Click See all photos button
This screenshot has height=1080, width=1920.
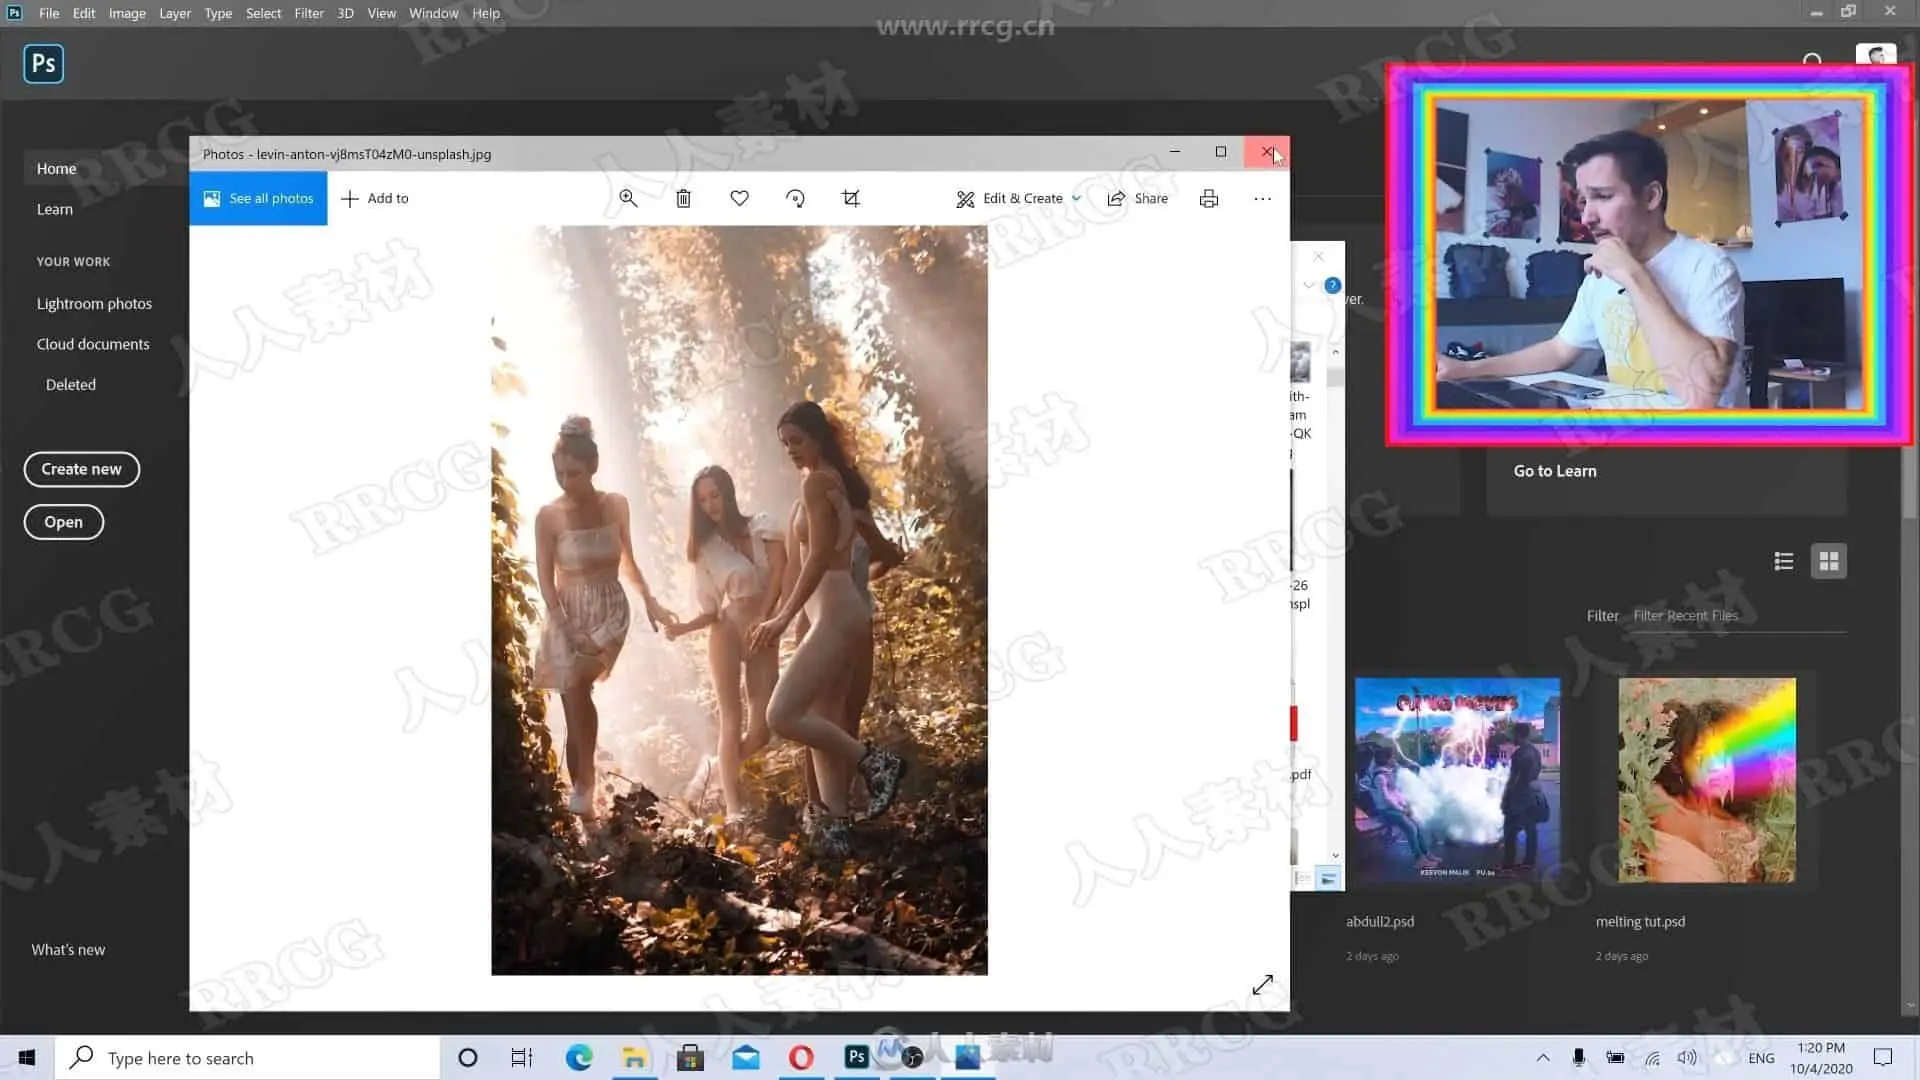point(258,198)
